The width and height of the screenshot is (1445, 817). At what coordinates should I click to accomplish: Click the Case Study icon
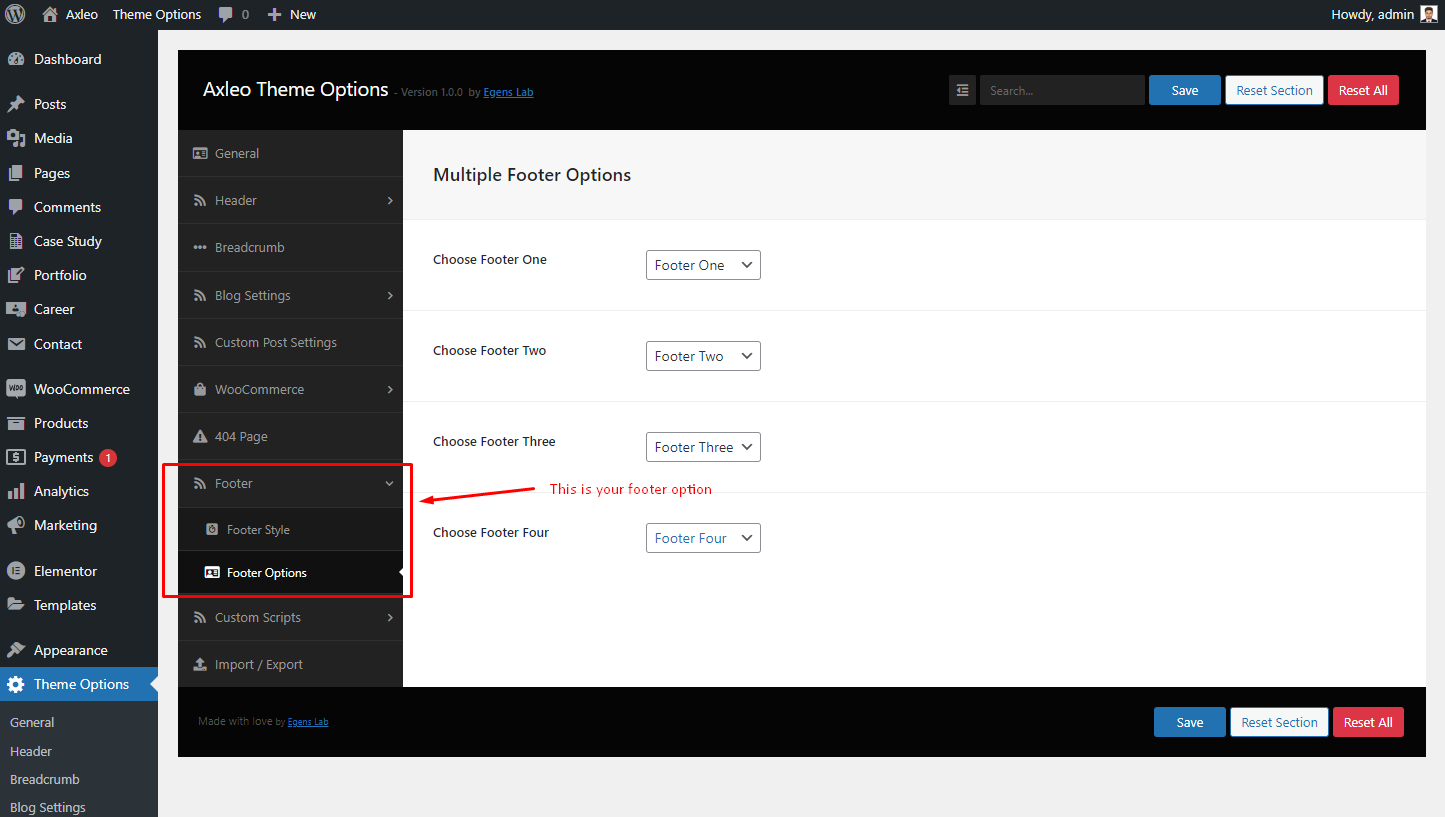(x=15, y=241)
